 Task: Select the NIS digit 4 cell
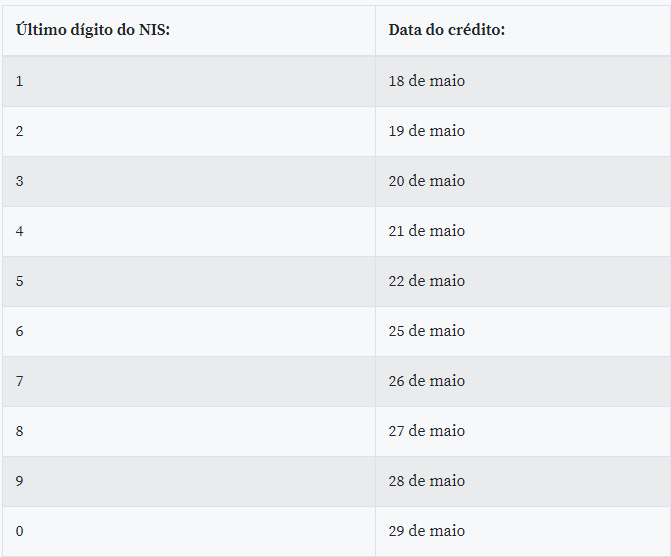[x=20, y=231]
